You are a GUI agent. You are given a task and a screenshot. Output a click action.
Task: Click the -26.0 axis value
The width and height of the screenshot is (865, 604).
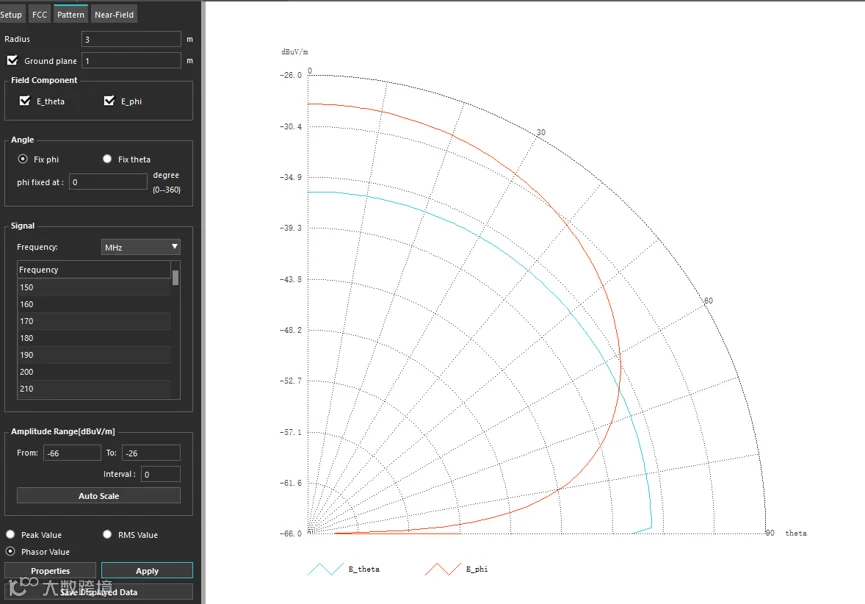click(x=291, y=75)
